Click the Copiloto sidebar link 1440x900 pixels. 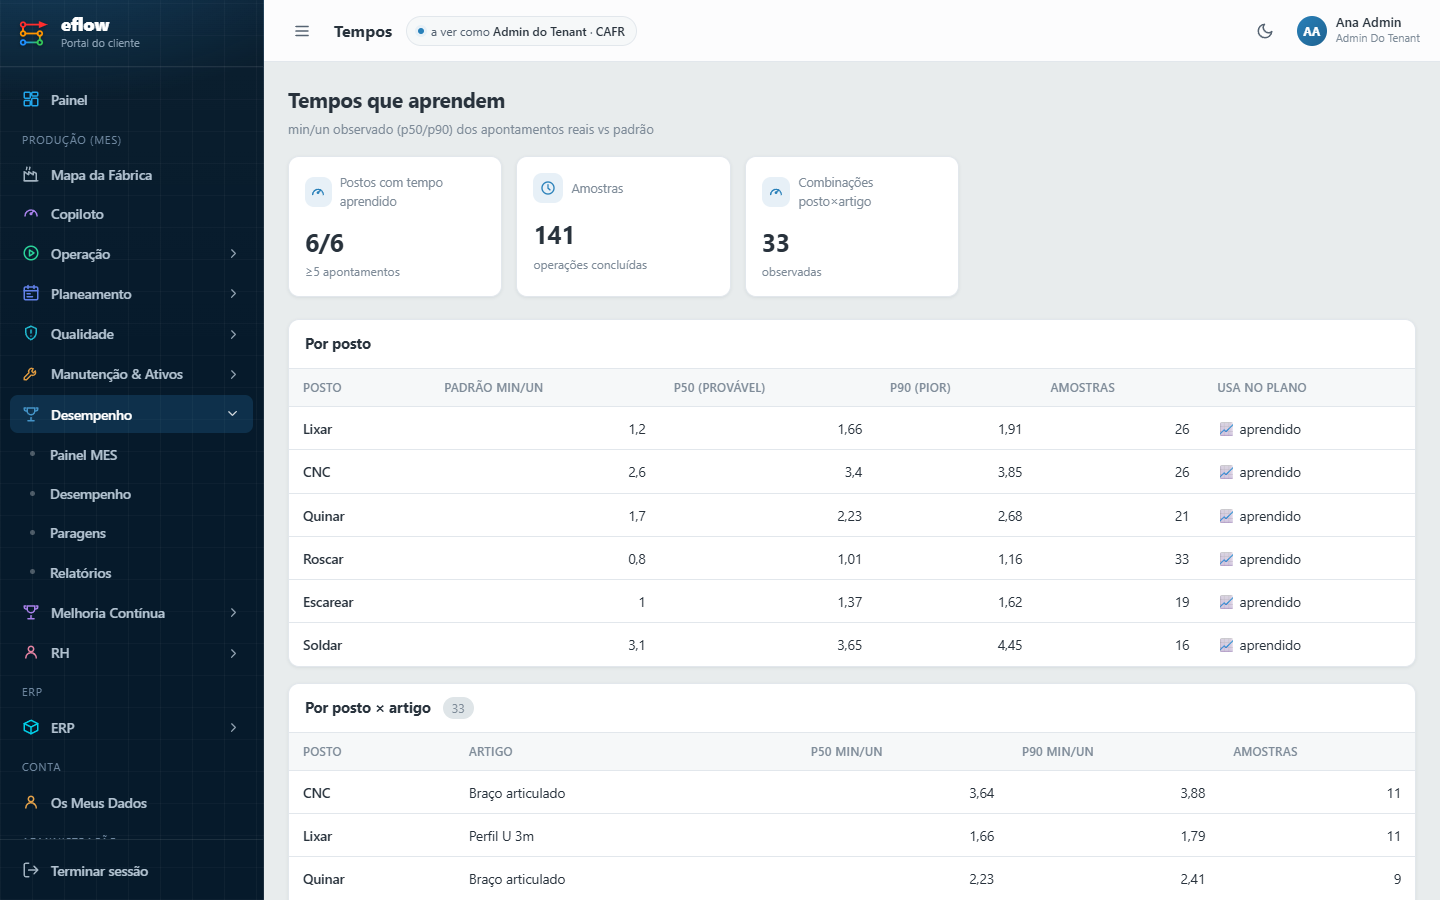(x=77, y=214)
